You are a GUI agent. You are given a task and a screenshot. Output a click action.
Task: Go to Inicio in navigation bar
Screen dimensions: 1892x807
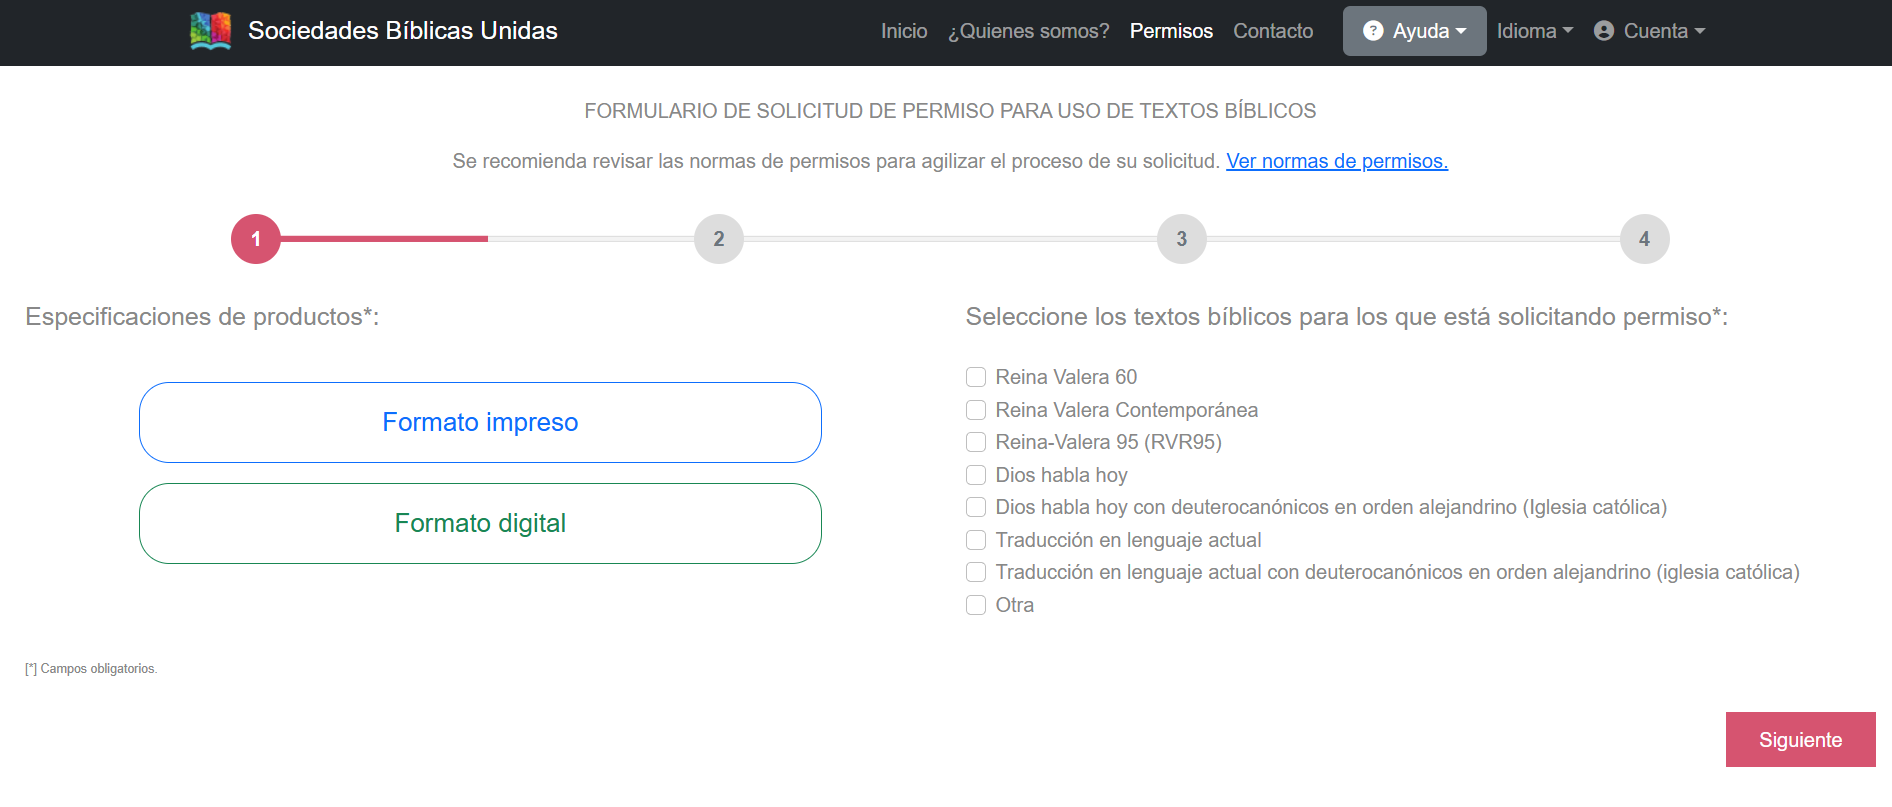click(x=904, y=31)
